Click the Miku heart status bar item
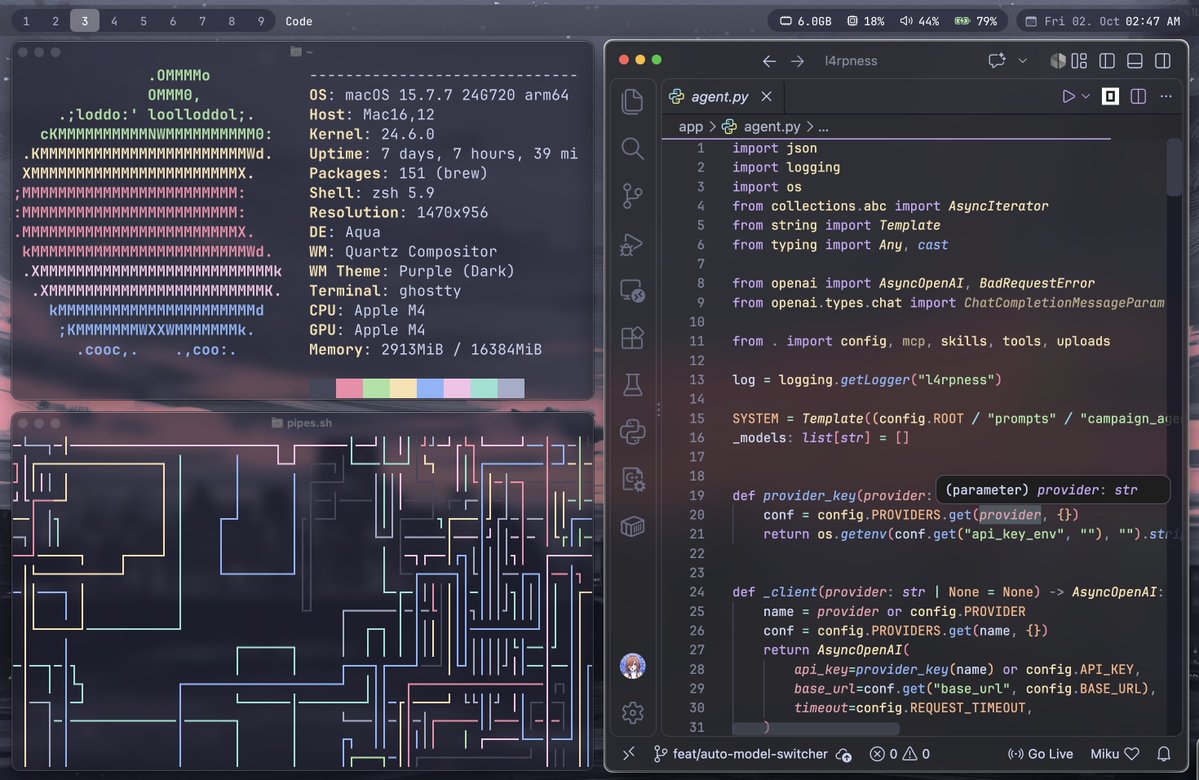Image resolution: width=1199 pixels, height=780 pixels. (x=1115, y=754)
